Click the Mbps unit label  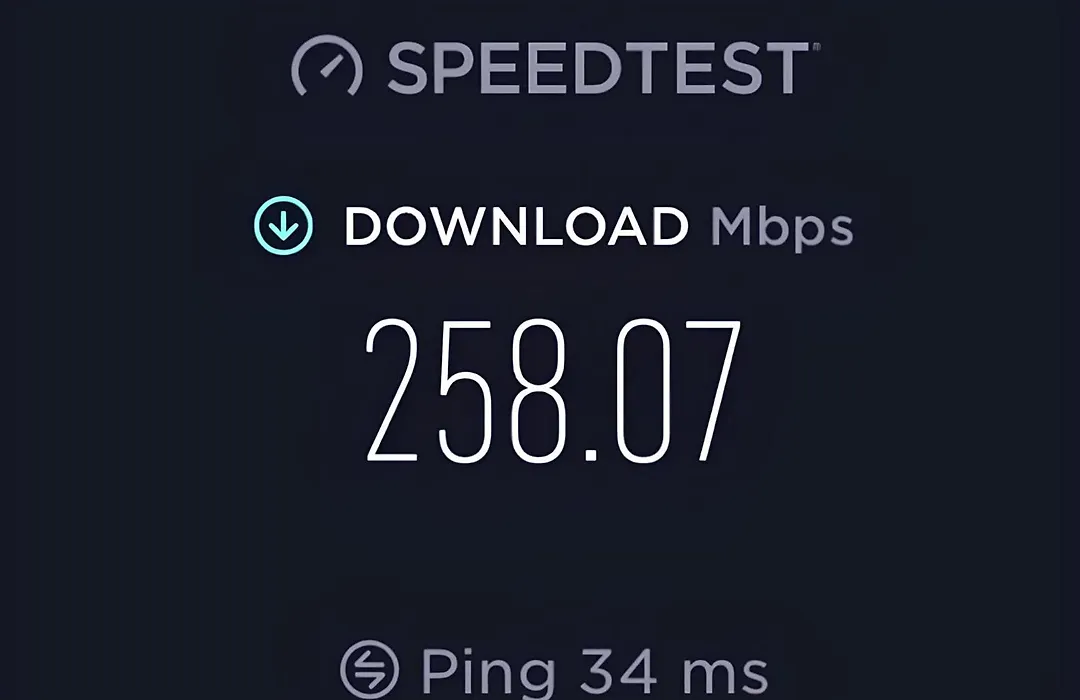[782, 227]
